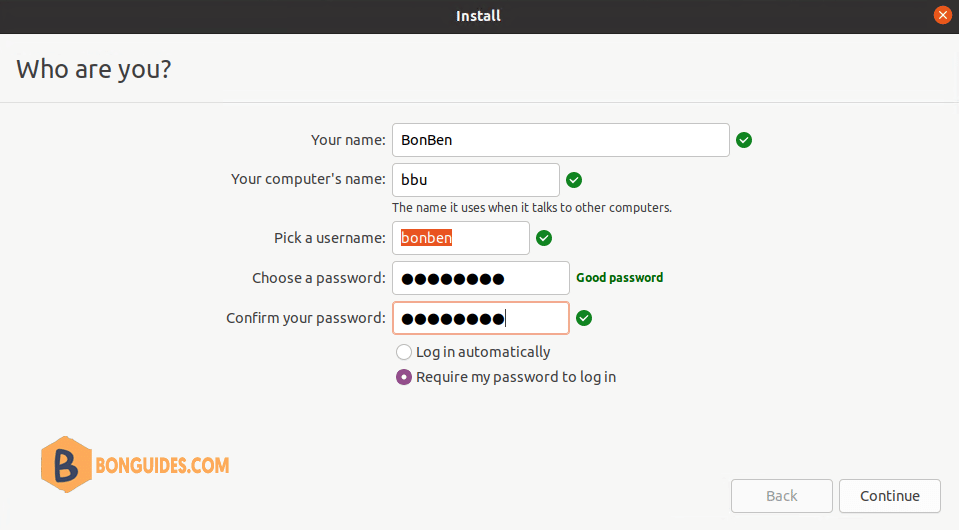Viewport: 959px width, 530px height.
Task: Click the green checkmark beside Your name
Action: point(744,140)
